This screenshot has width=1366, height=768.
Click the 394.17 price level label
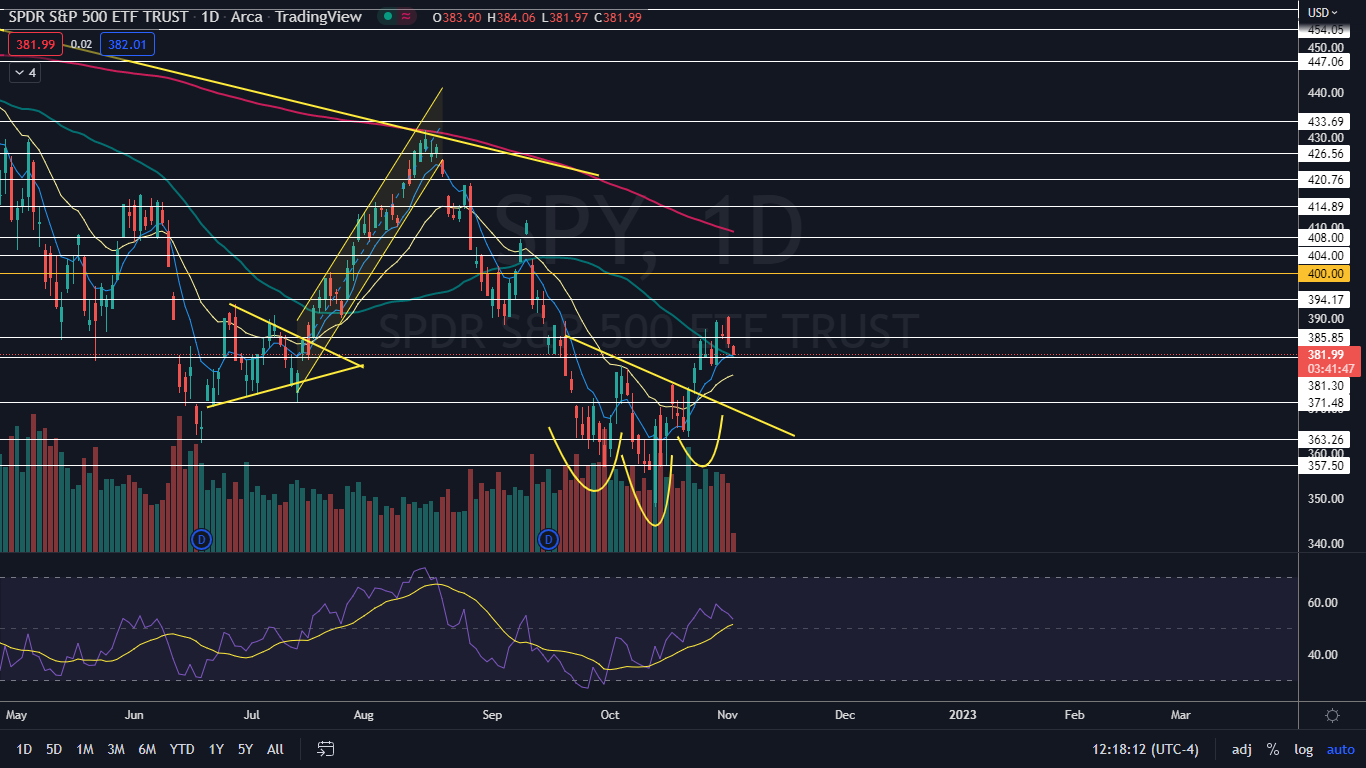click(1325, 299)
